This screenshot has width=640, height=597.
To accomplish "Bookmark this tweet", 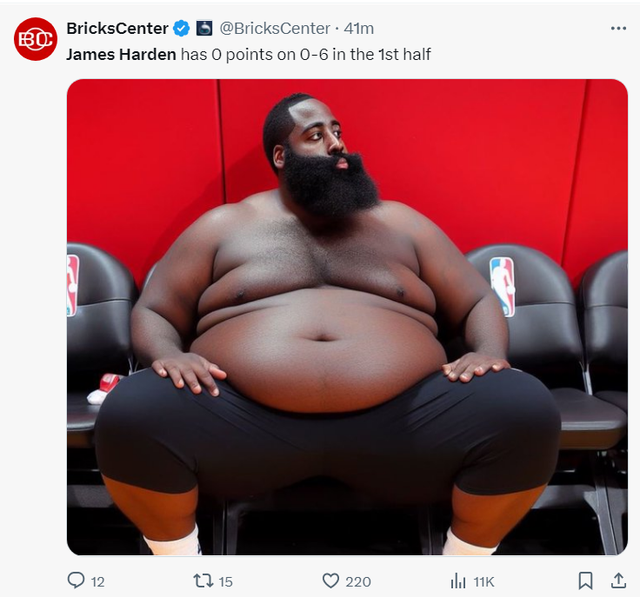I will point(585,581).
